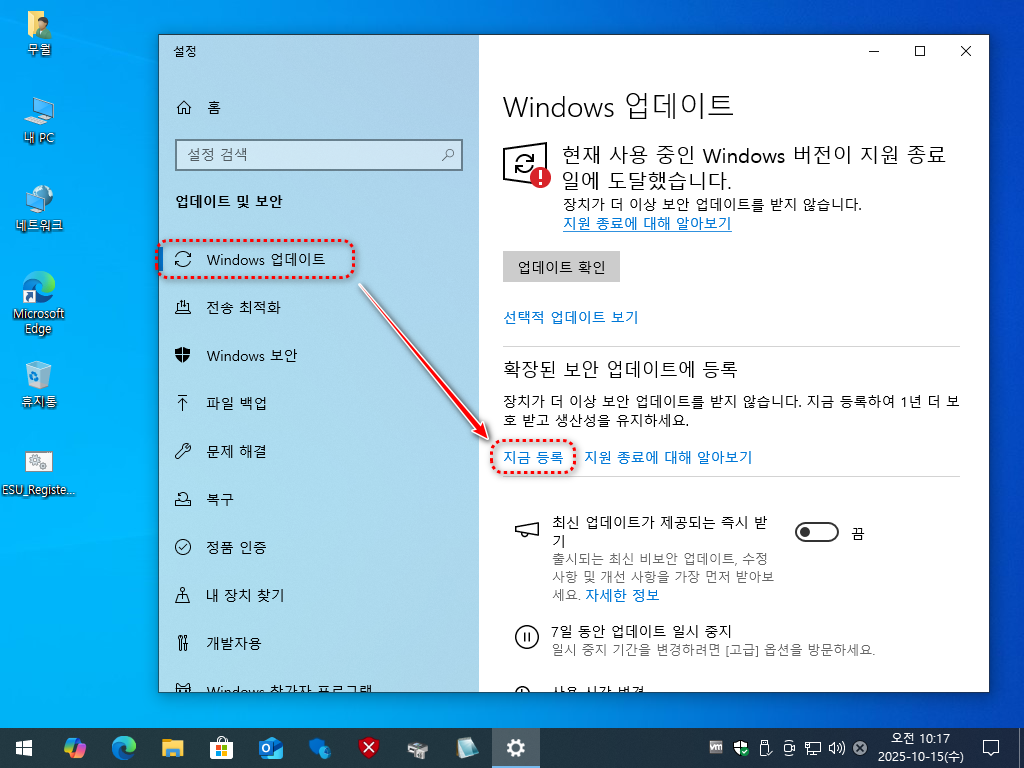Image resolution: width=1024 pixels, height=768 pixels.
Task: Open the notification center icon
Action: 991,748
